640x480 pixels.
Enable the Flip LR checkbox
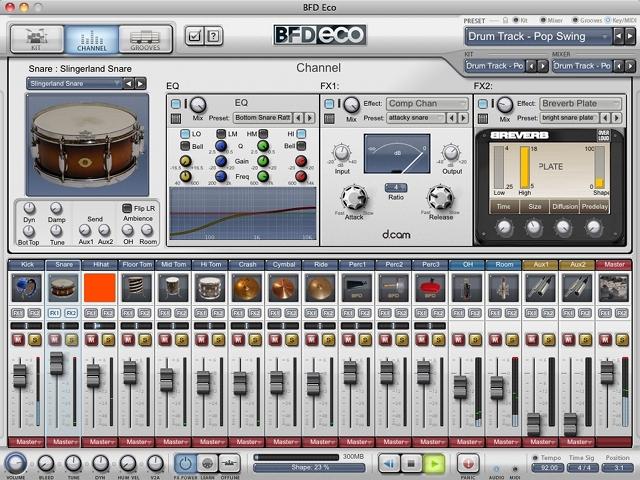click(x=126, y=208)
